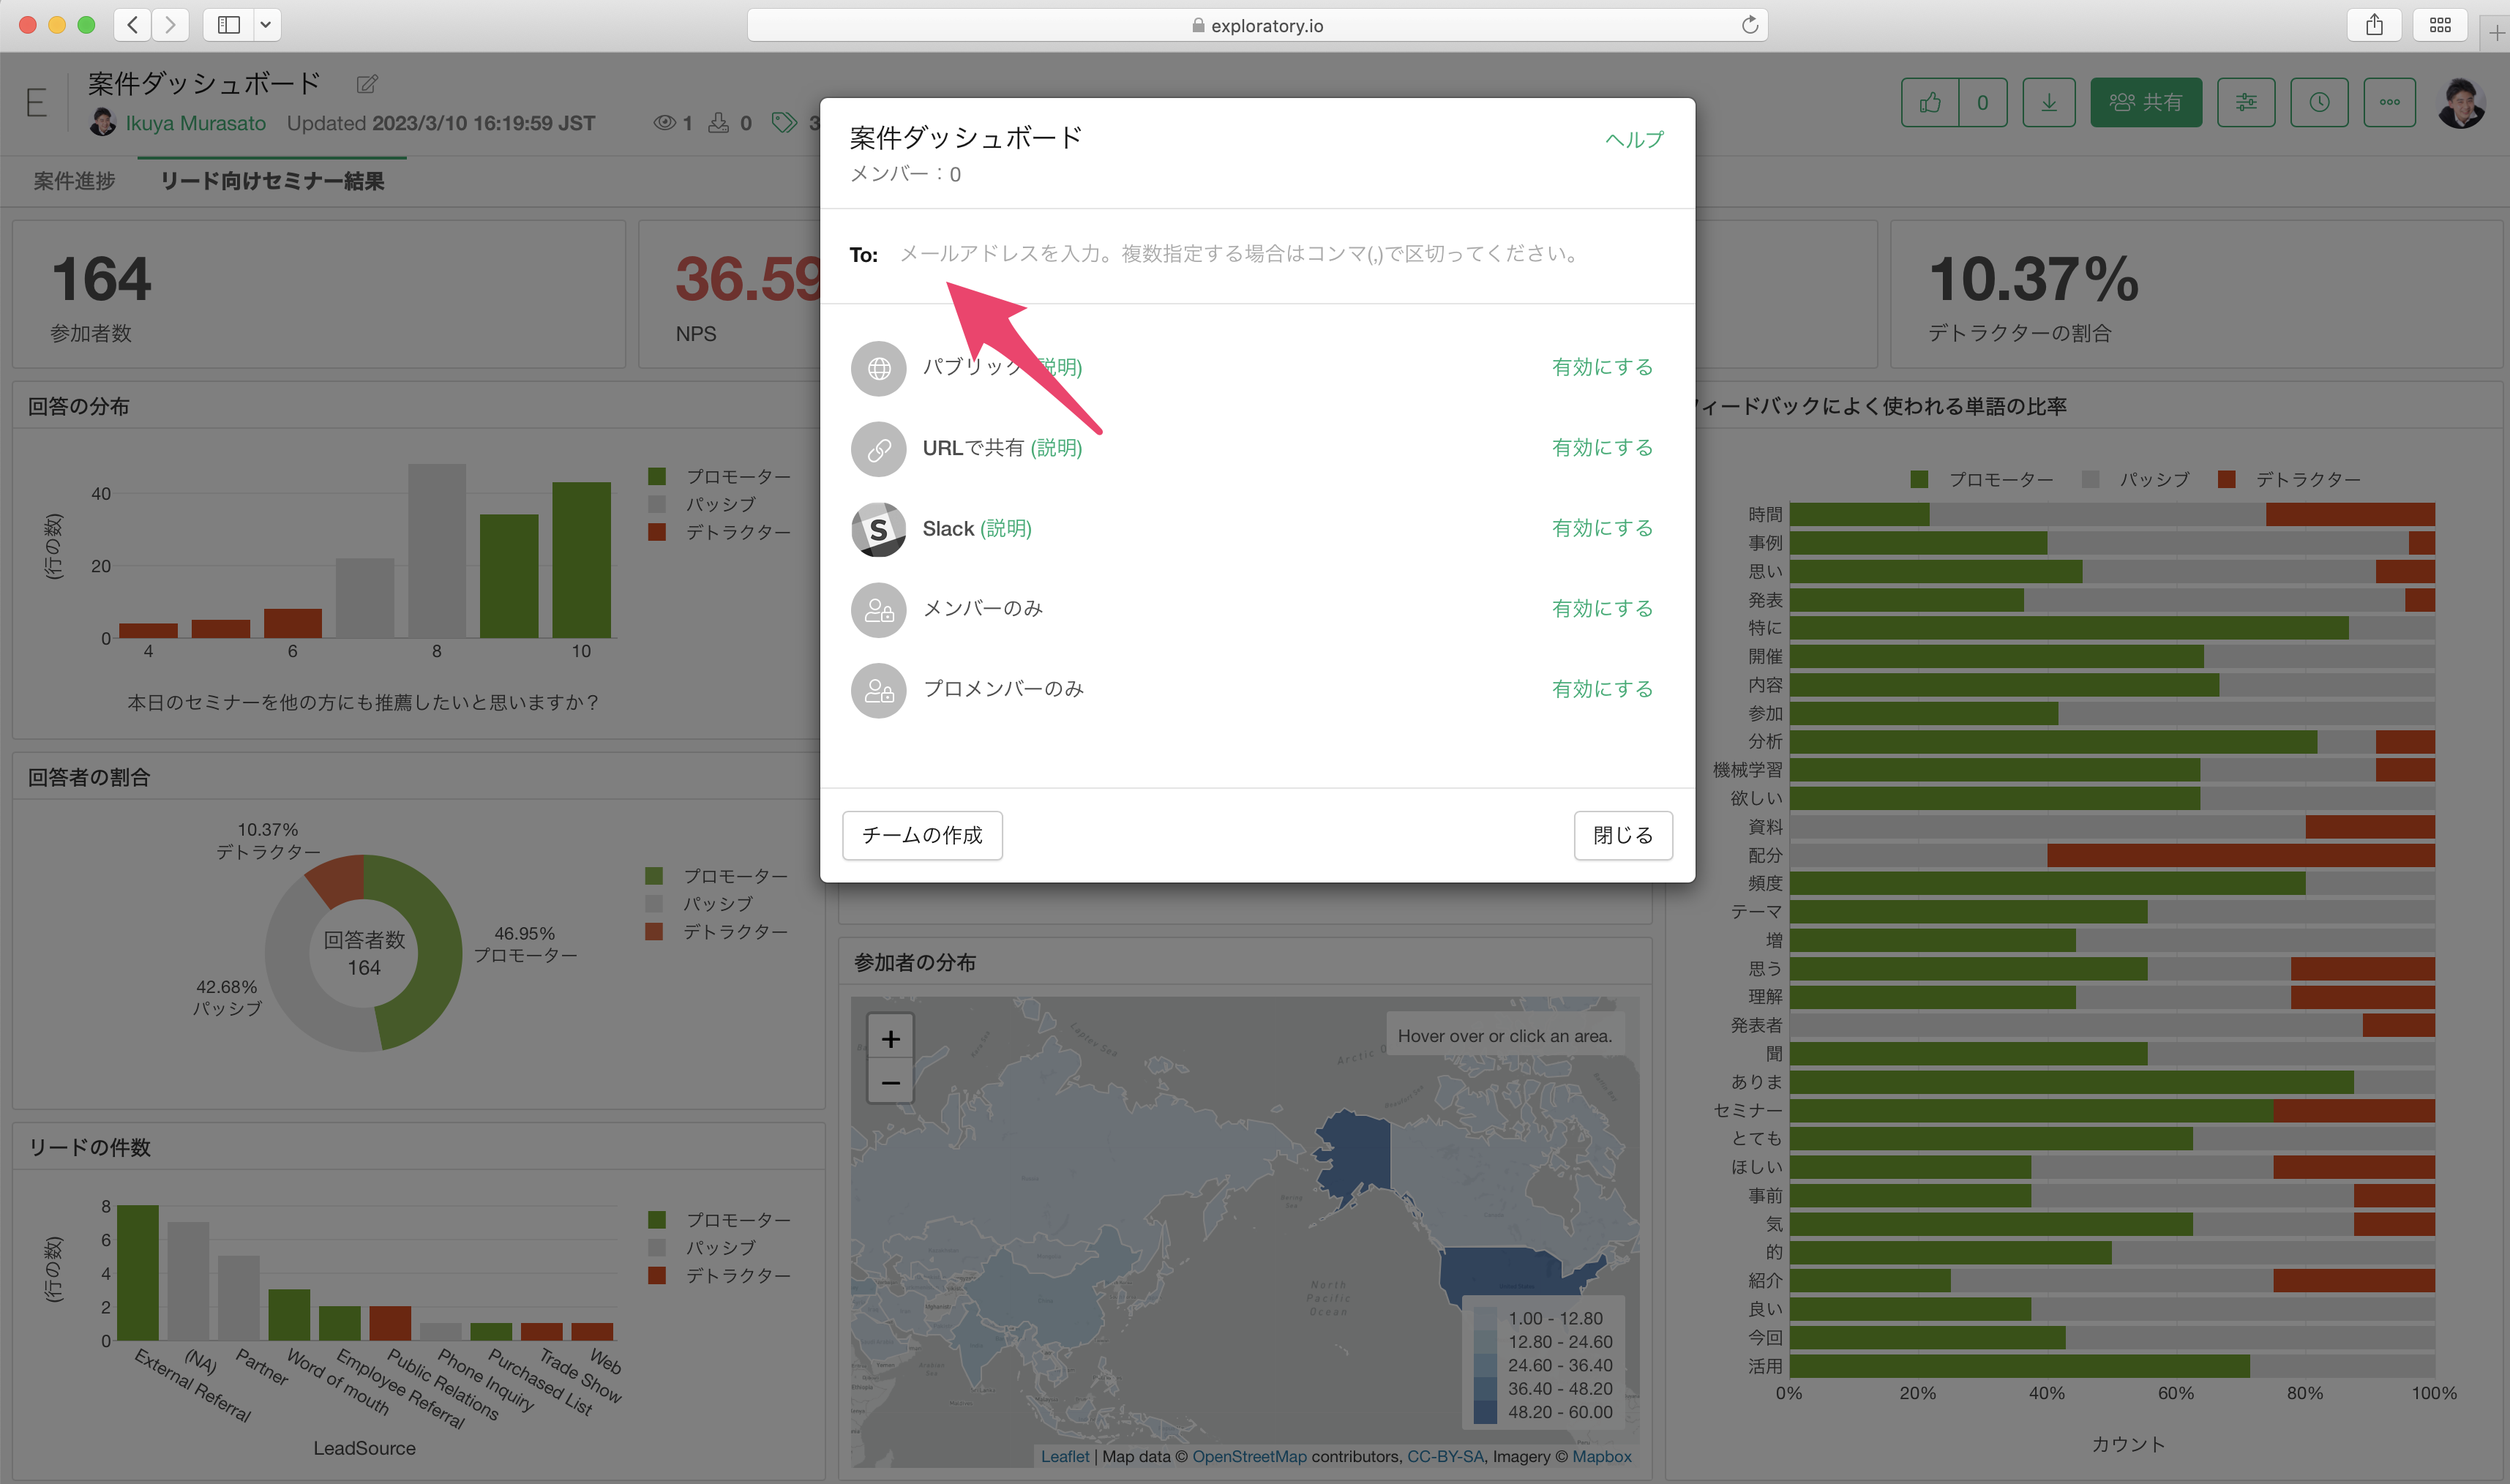
Task: Click the CC-BY-SA link
Action: point(1445,1456)
